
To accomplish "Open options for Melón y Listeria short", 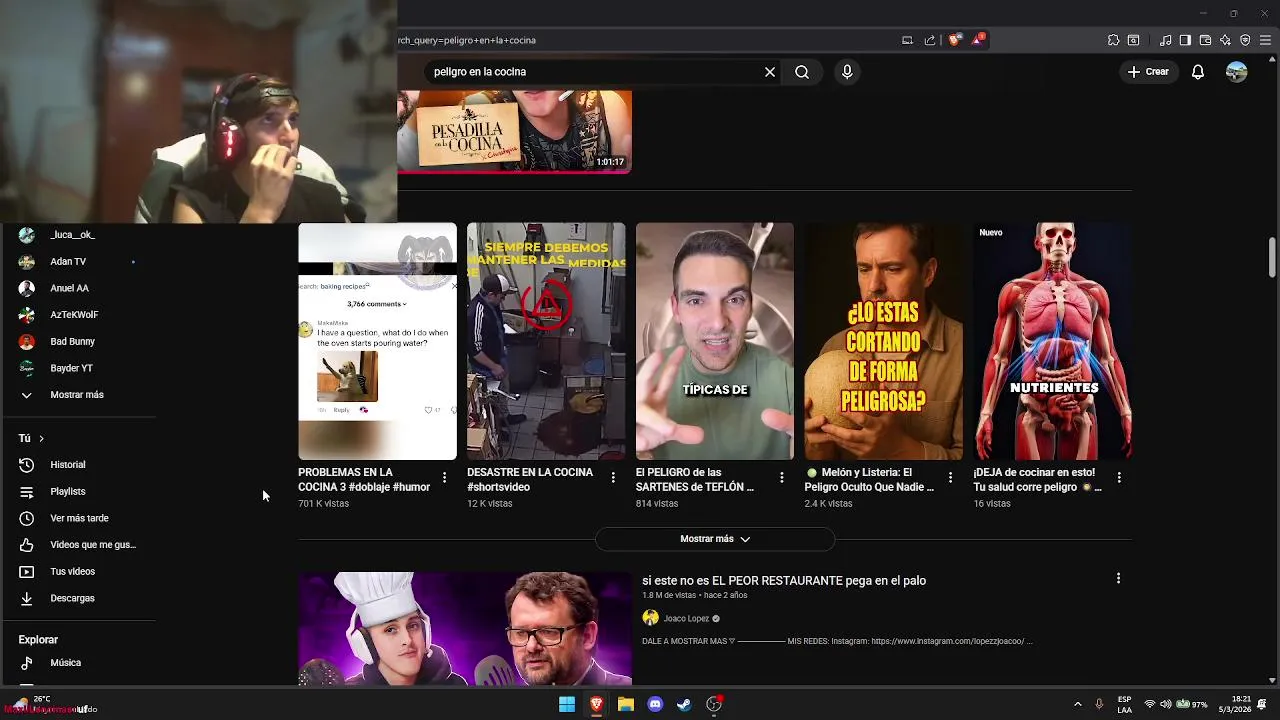I will [x=950, y=478].
